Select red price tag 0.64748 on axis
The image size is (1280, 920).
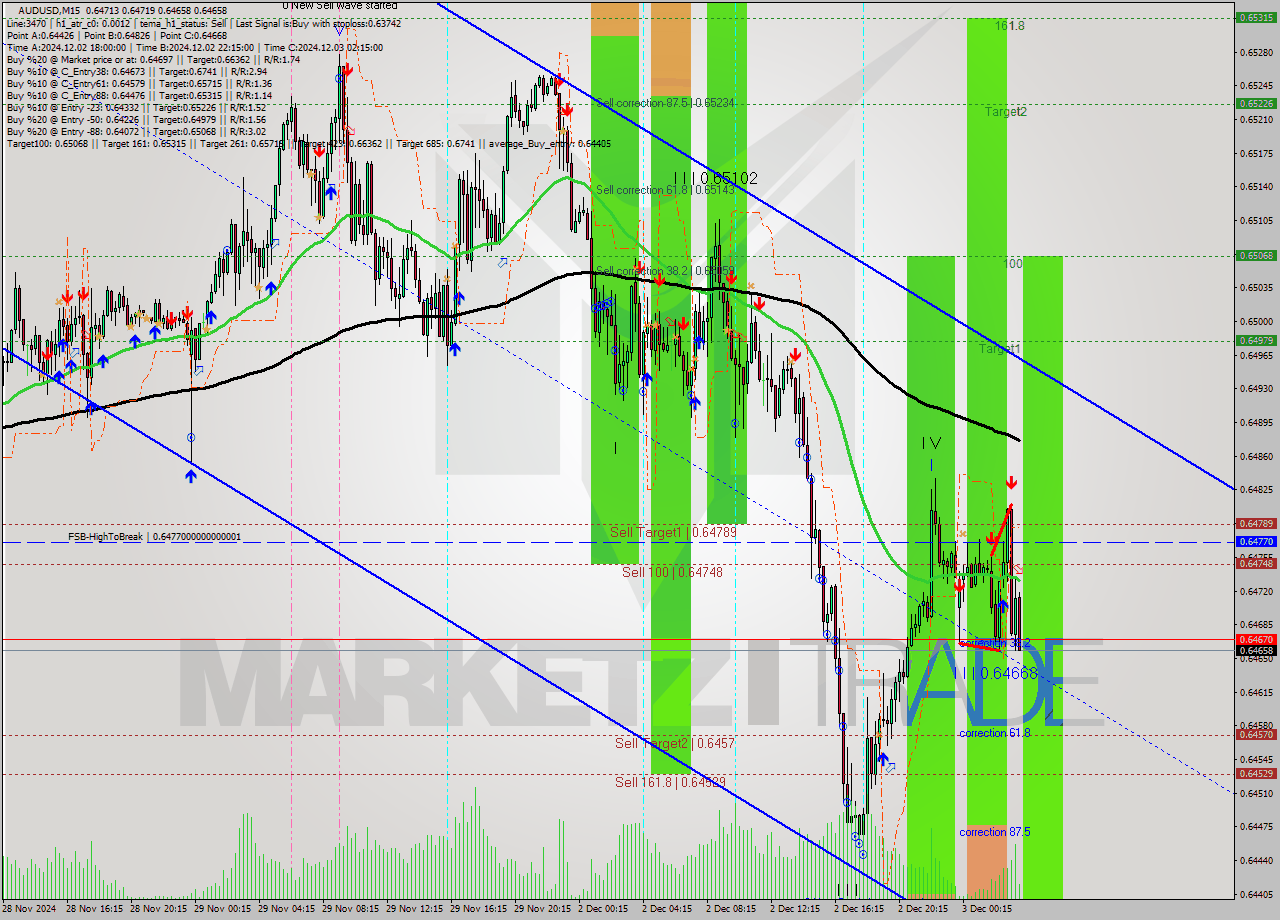[1256, 563]
